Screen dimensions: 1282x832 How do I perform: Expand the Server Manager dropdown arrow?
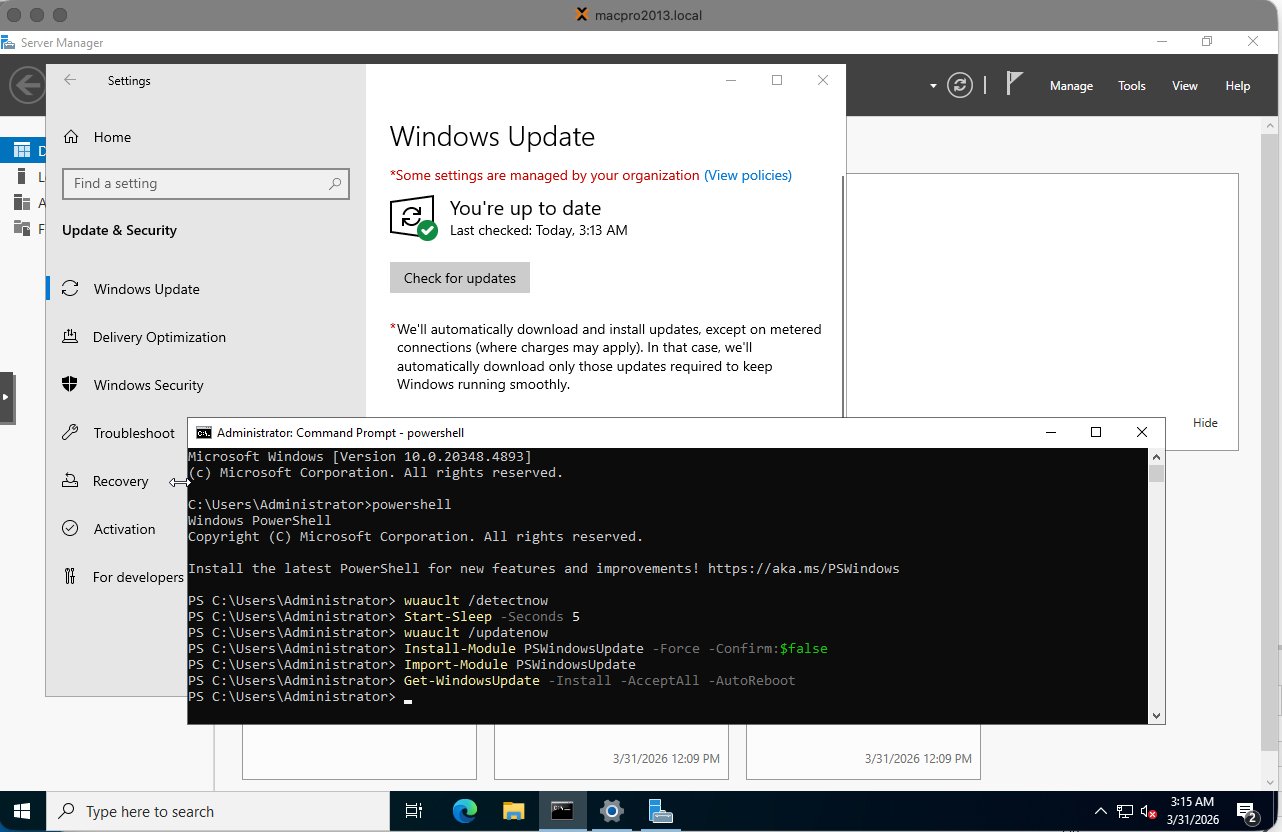[933, 86]
